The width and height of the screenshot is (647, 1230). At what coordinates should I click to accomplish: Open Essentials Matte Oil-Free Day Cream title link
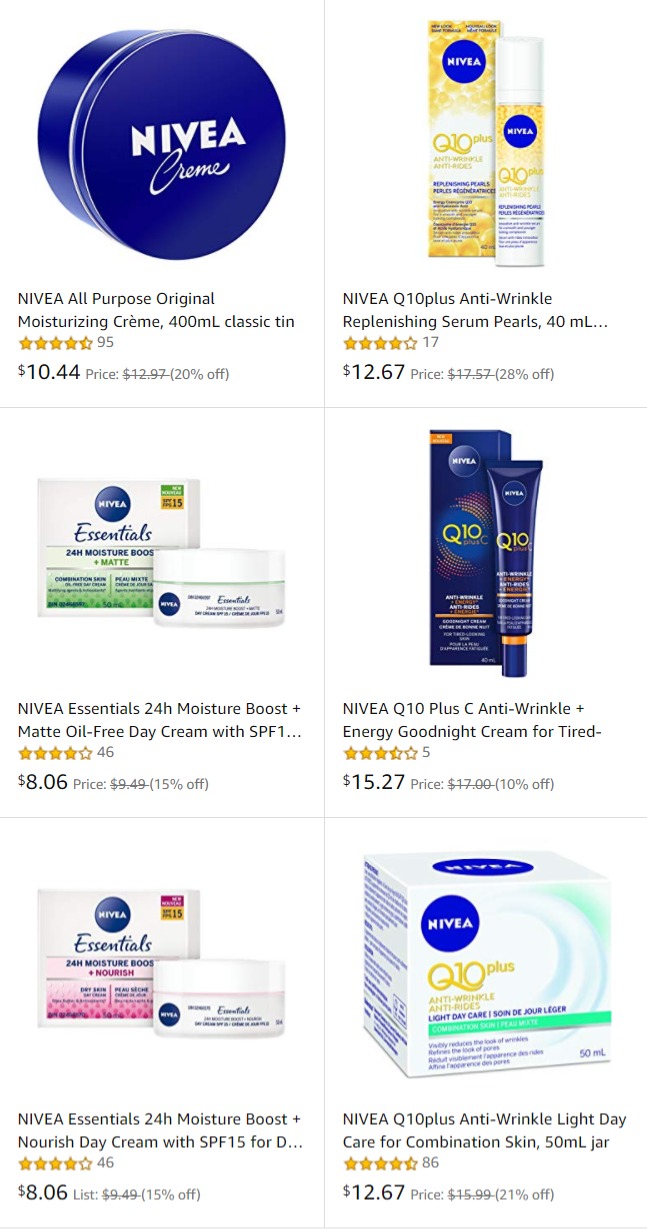(159, 720)
